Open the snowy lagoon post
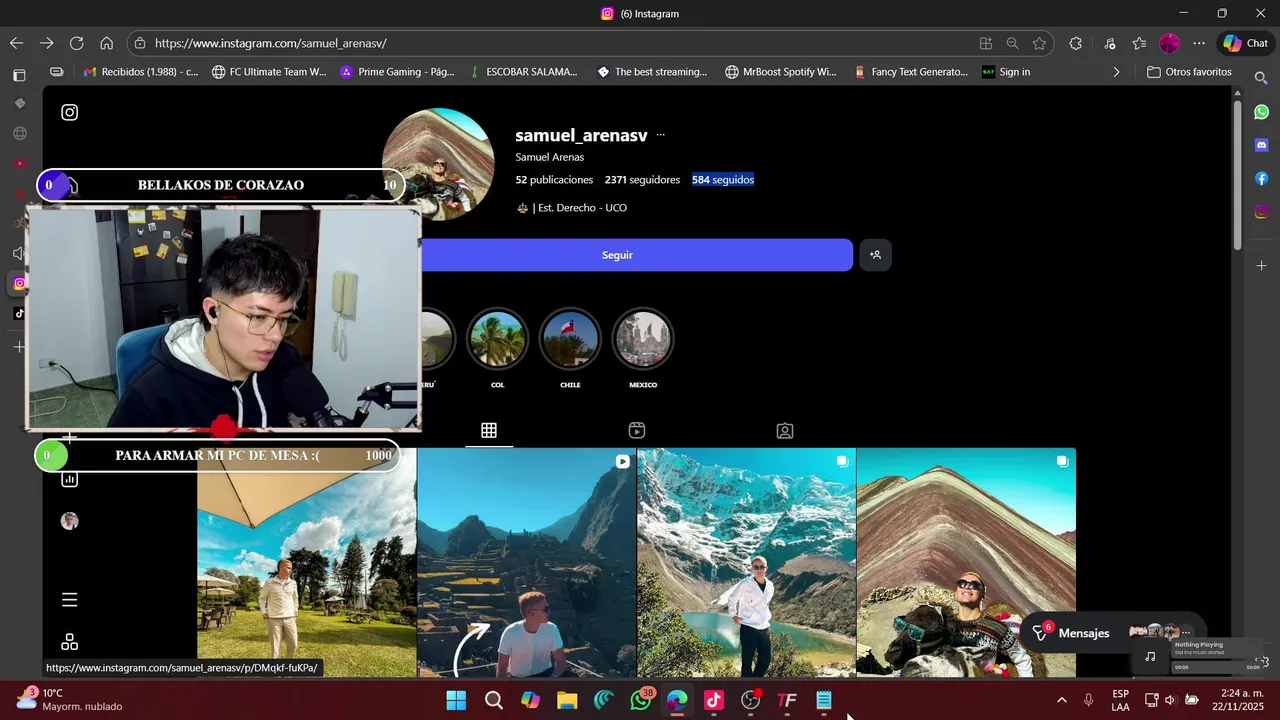 746,562
